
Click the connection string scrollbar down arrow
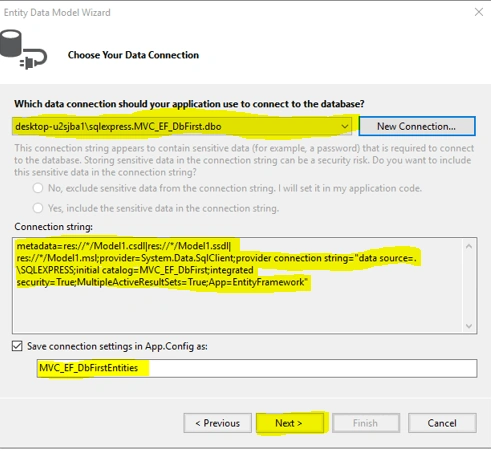tap(469, 326)
